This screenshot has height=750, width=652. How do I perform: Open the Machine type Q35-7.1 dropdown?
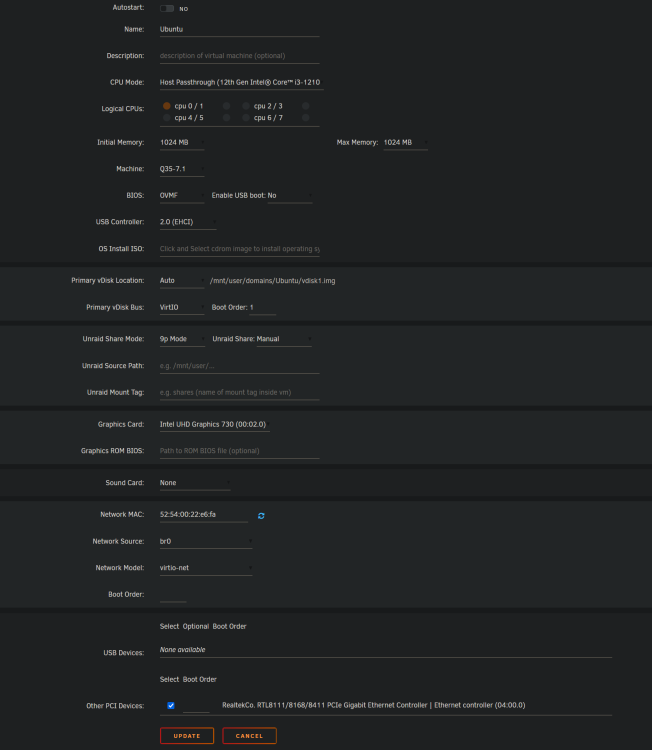click(182, 169)
